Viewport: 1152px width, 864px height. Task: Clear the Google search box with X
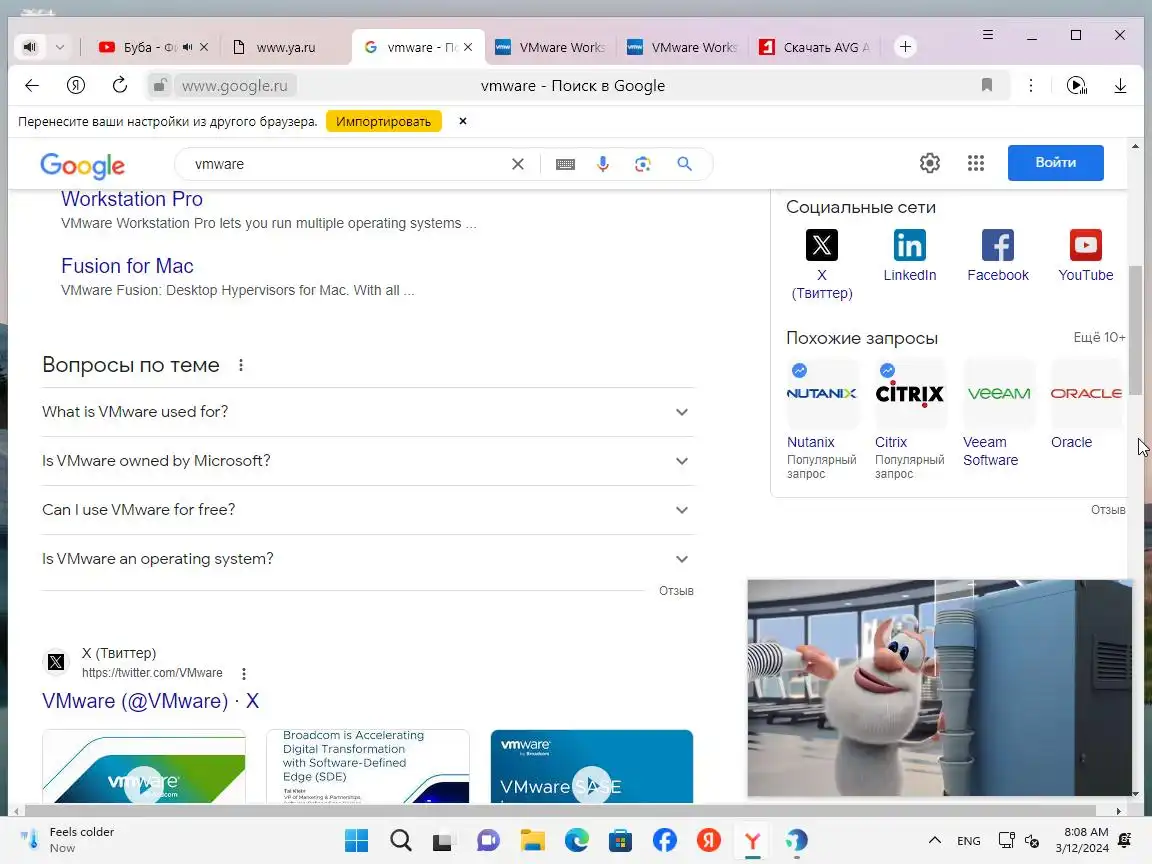[x=518, y=164]
